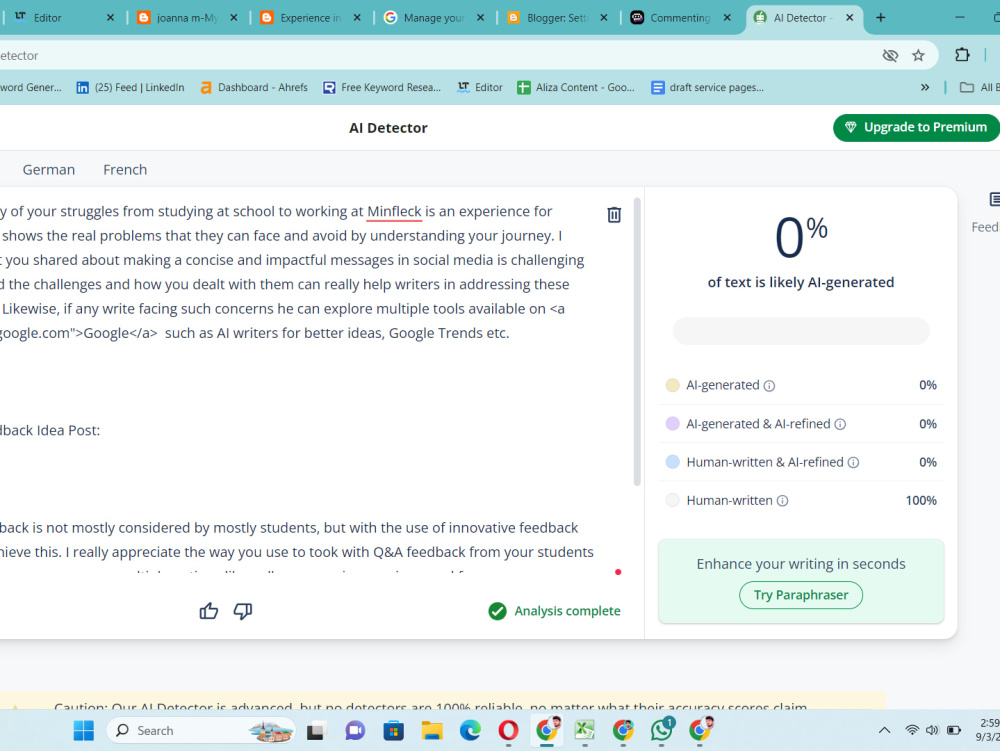Open File Explorer from the taskbar
The width and height of the screenshot is (1000, 751).
[x=432, y=731]
